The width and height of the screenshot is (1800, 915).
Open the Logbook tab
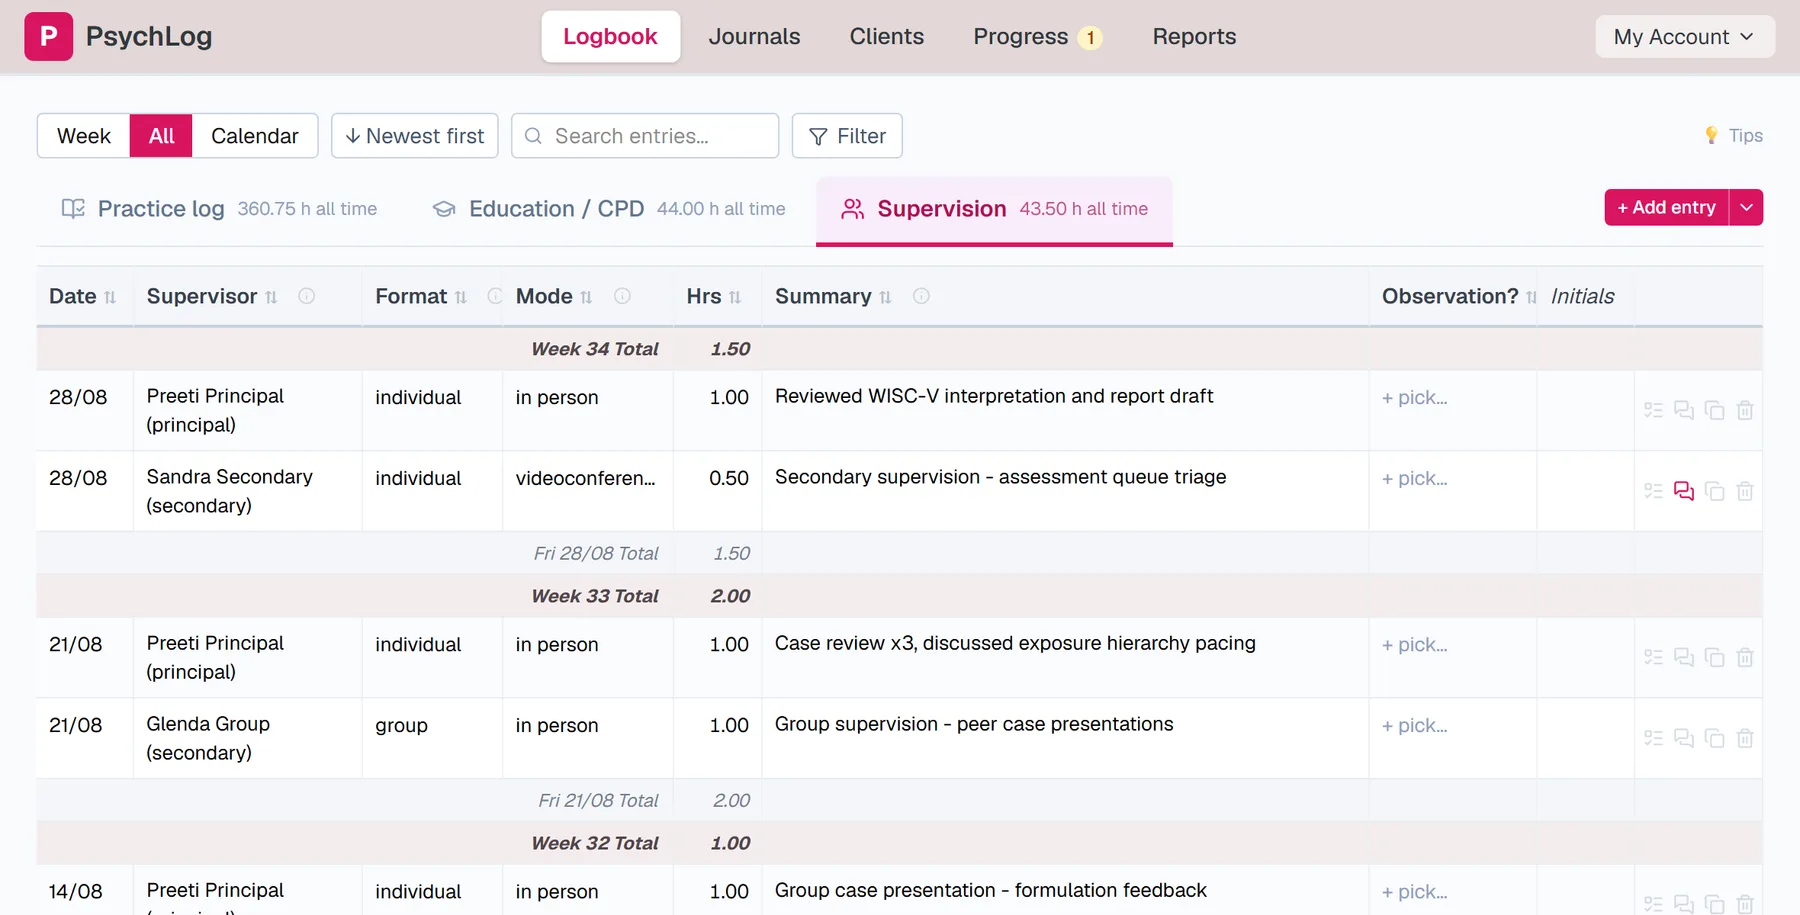[x=610, y=36]
